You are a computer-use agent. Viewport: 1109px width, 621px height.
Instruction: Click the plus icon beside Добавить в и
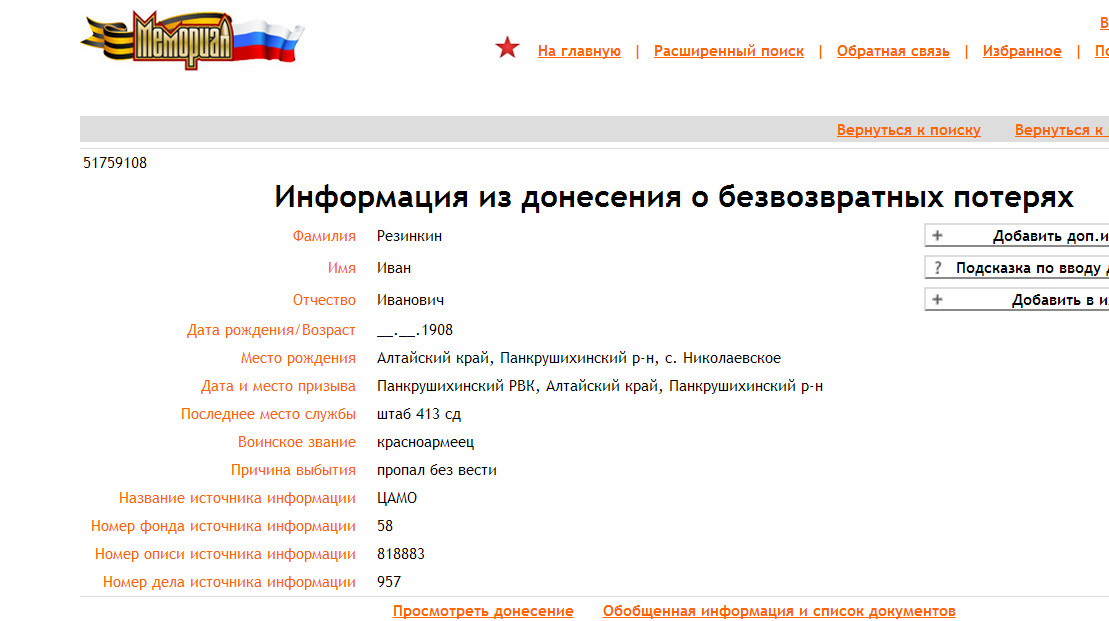coord(937,300)
